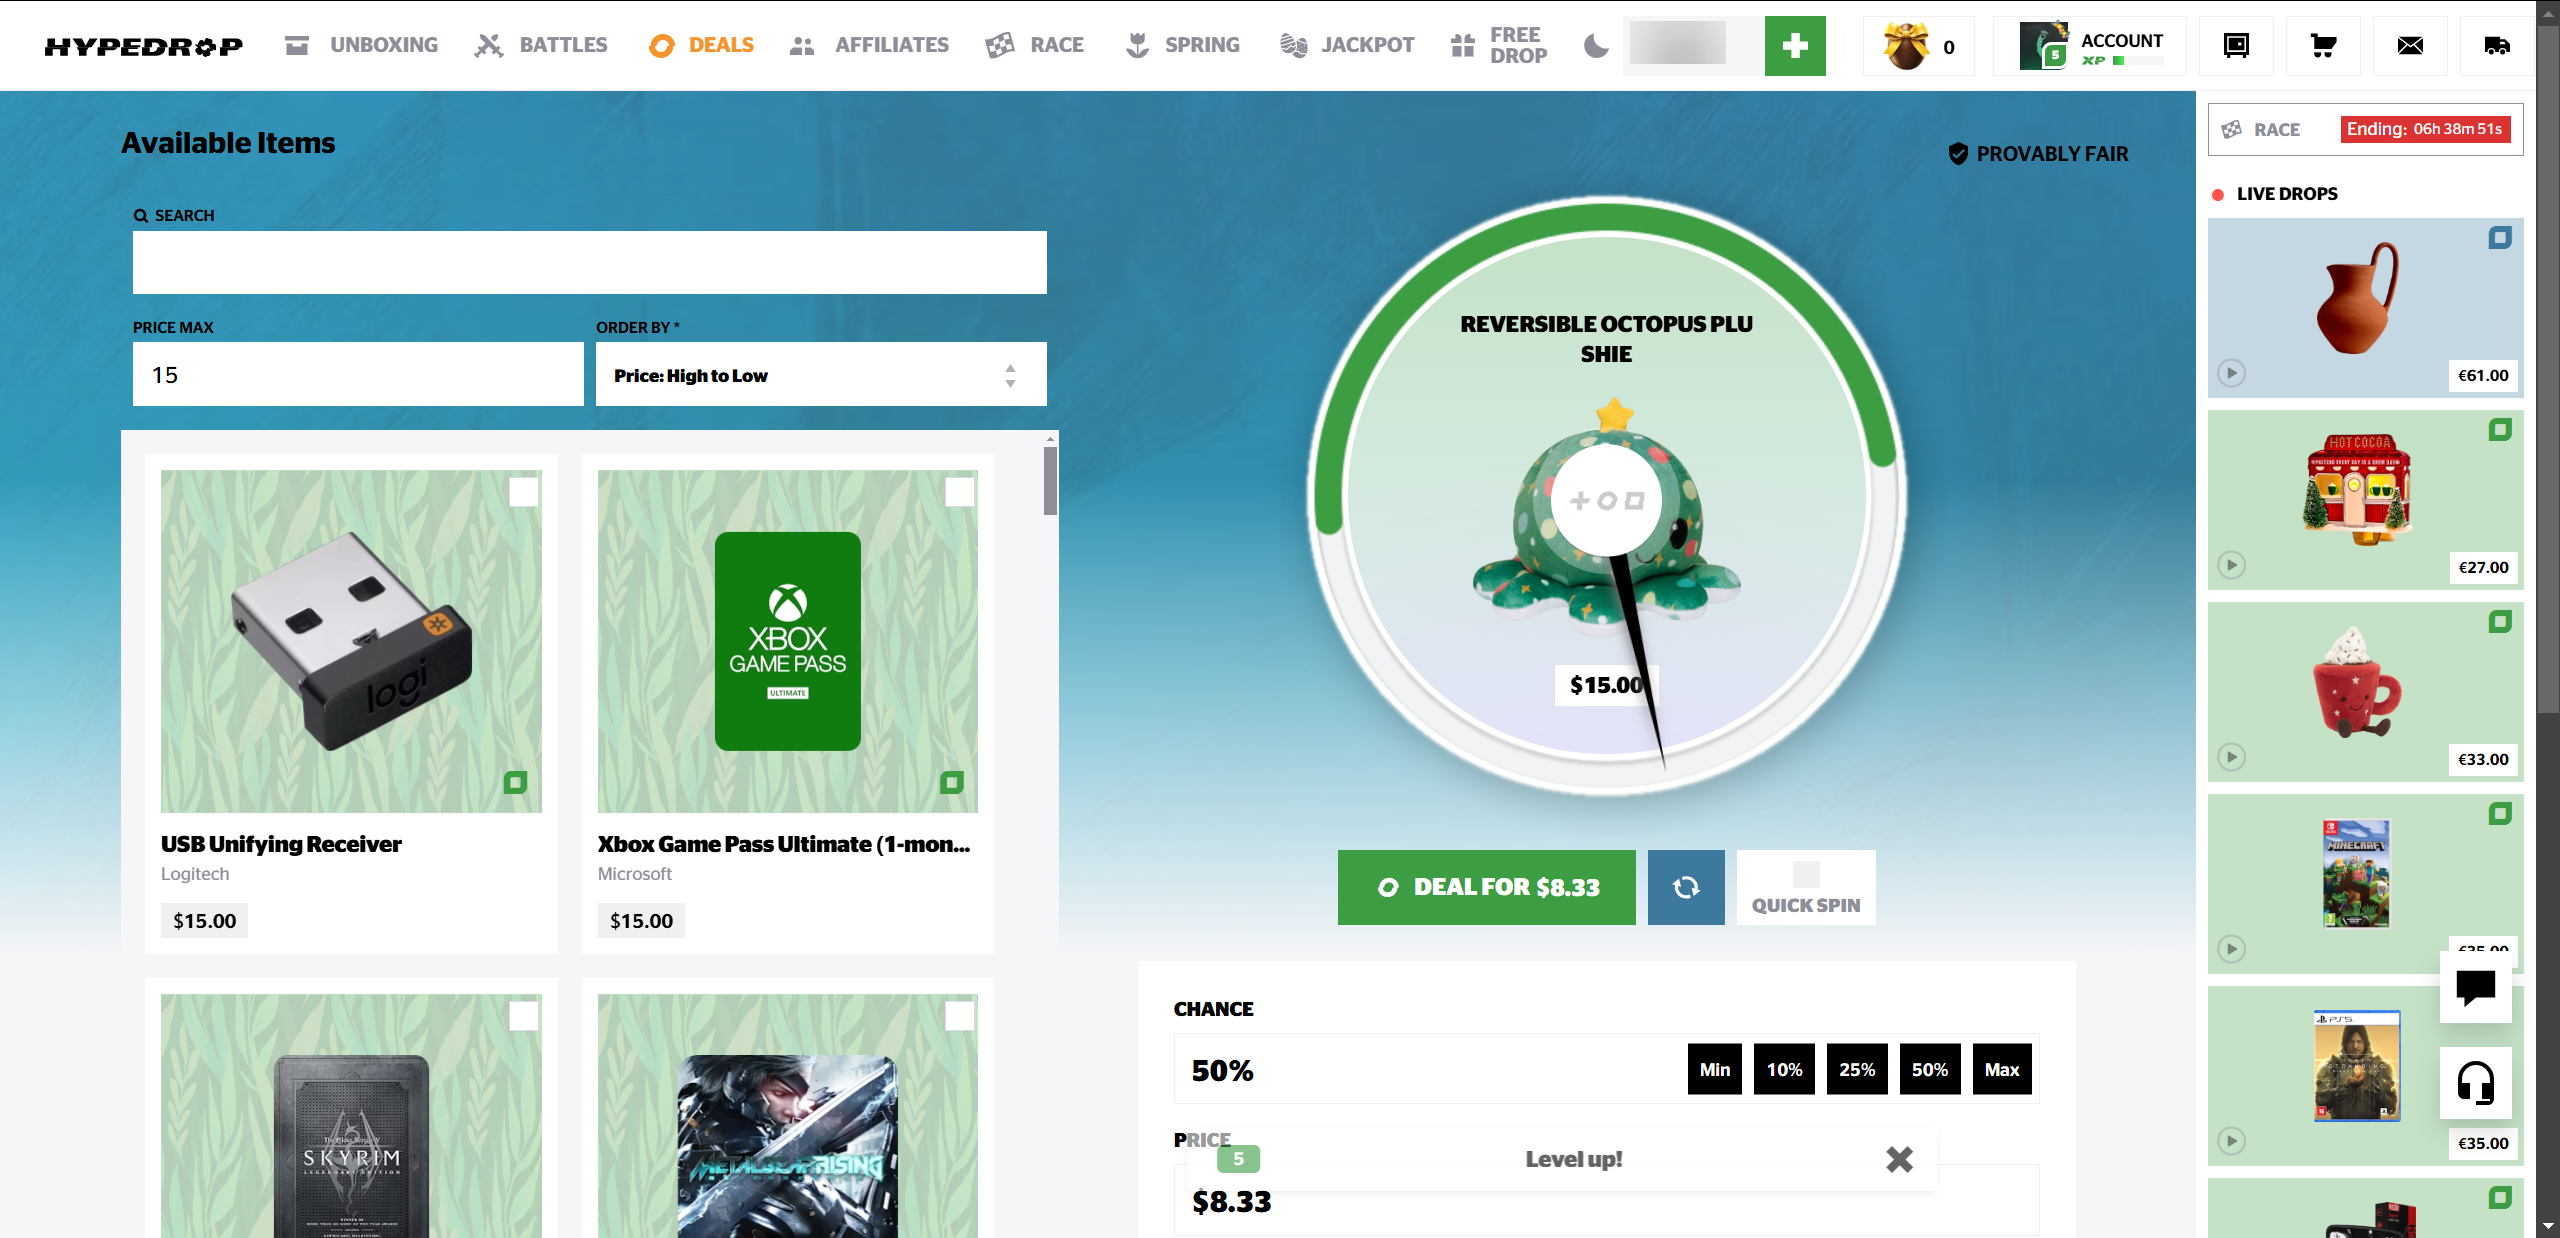Viewport: 2560px width, 1238px height.
Task: Select the USB Unifying Receiver checkbox
Action: point(524,492)
